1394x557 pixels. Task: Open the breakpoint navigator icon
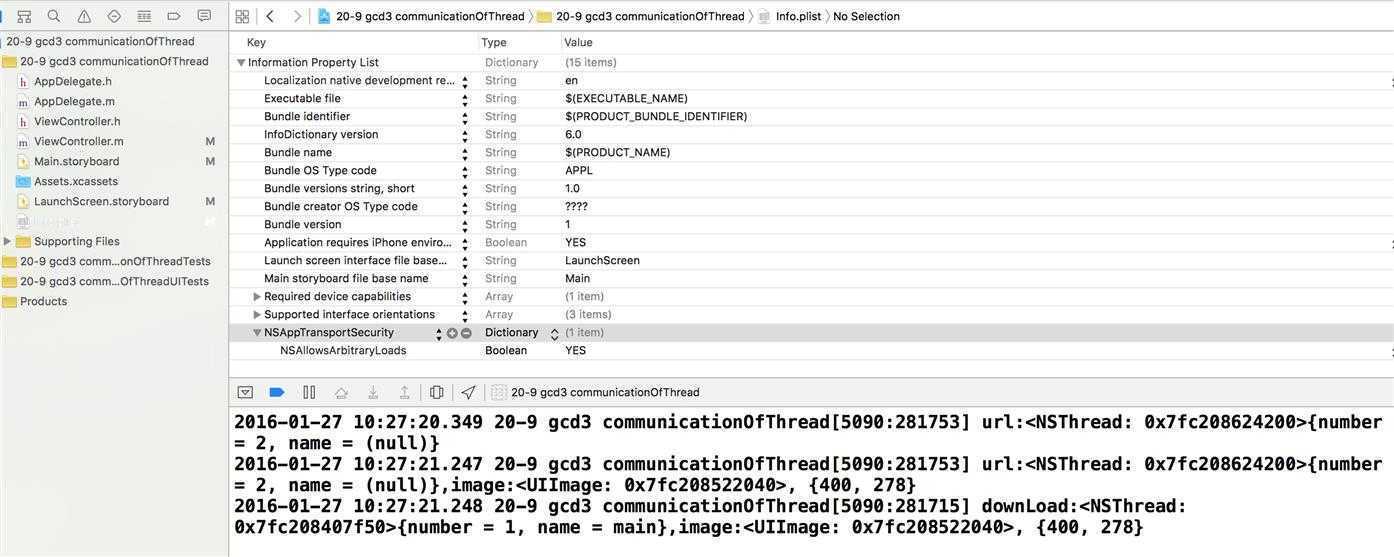[x=174, y=16]
